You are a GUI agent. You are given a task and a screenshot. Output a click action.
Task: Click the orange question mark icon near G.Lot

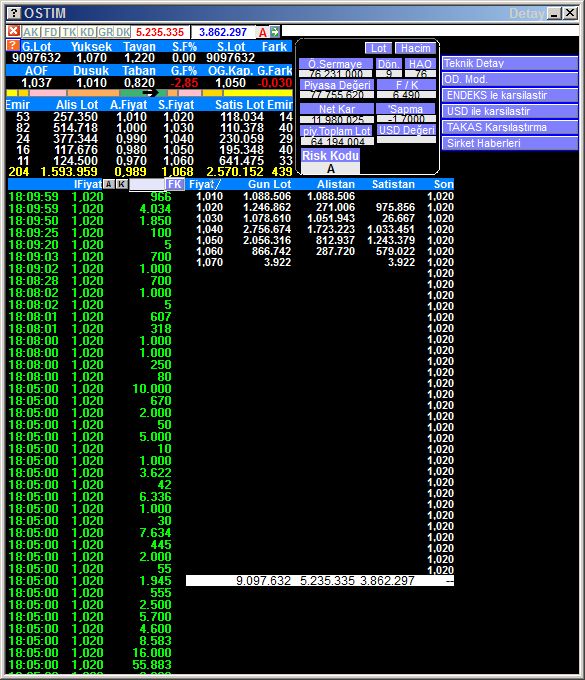click(13, 46)
